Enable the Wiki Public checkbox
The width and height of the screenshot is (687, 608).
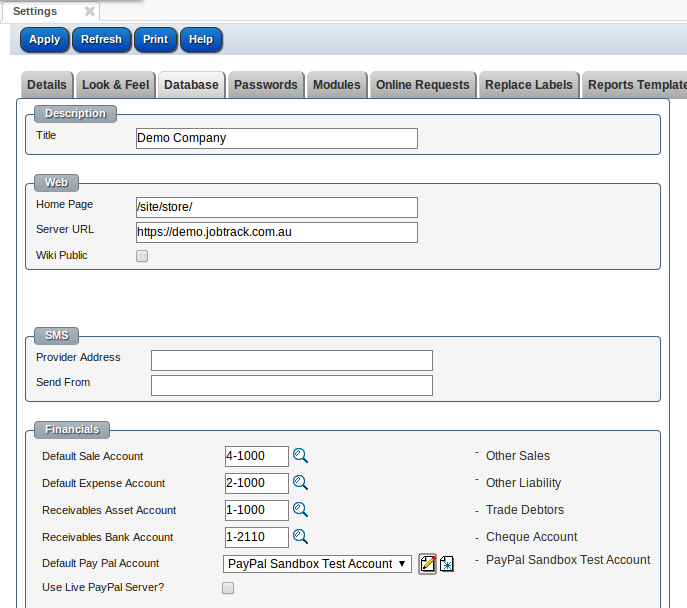pyautogui.click(x=142, y=256)
